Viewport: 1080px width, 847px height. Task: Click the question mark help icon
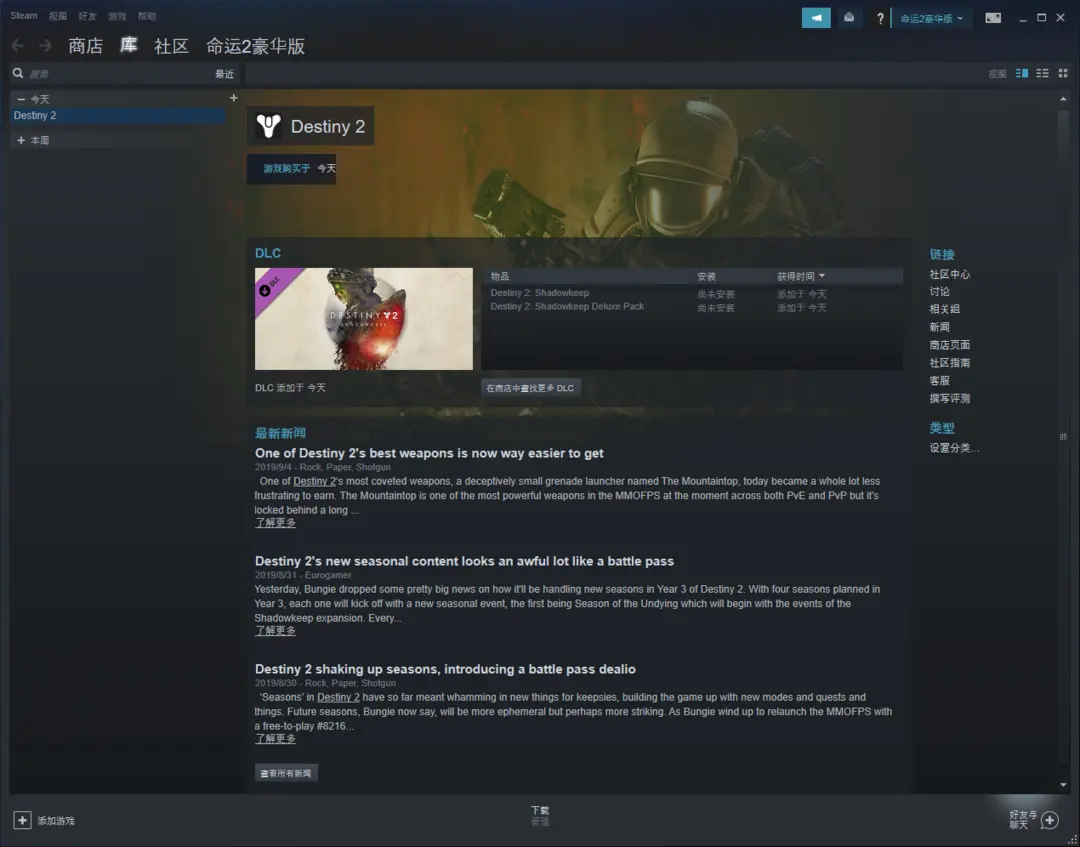coord(880,19)
